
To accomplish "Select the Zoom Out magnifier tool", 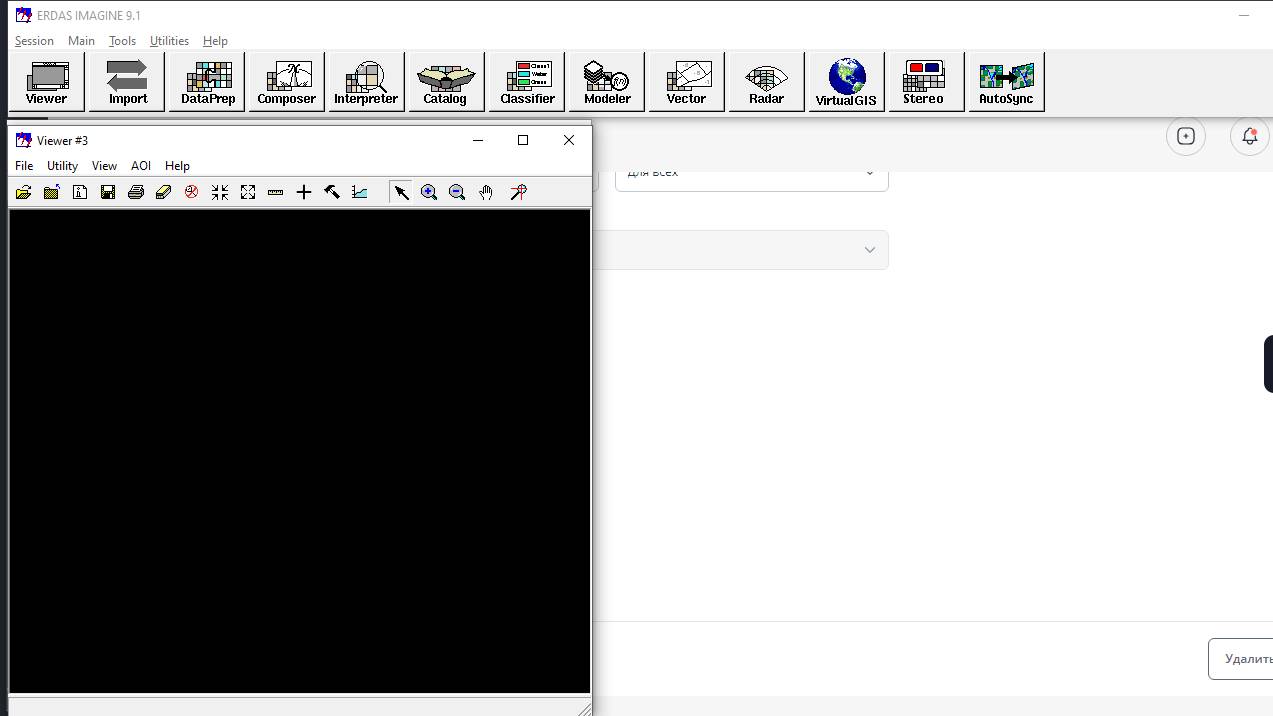I will 457,192.
